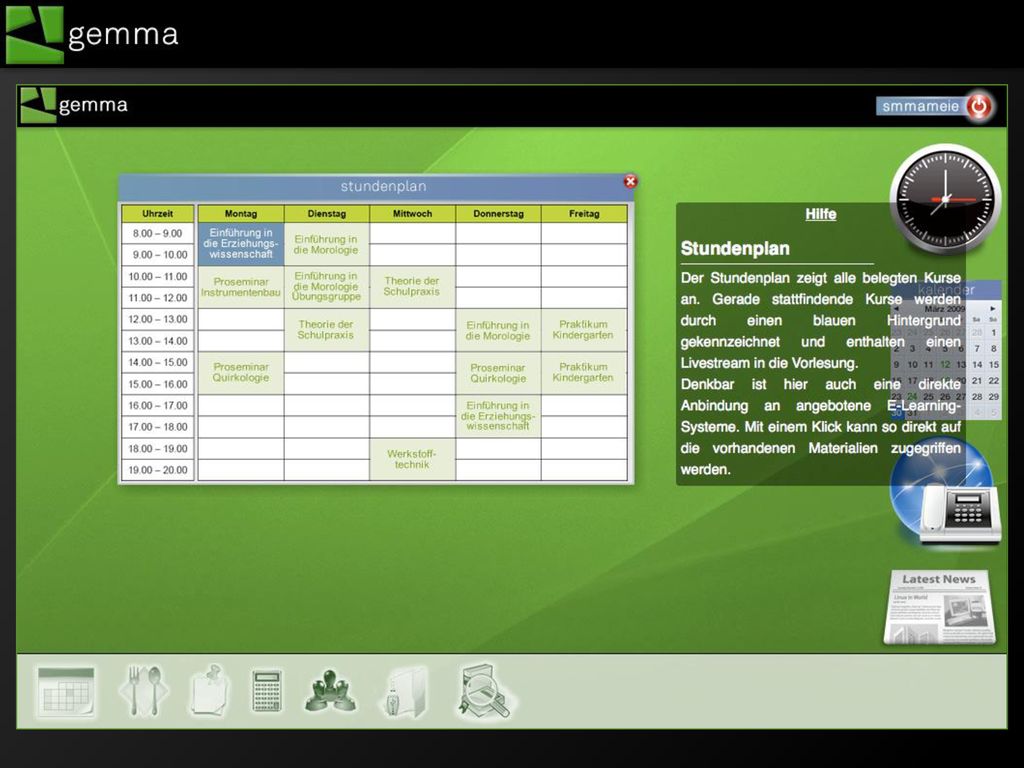Select Tuesday's Theorie der Schulpraxis cell
Viewport: 1024px width, 768px height.
point(327,330)
